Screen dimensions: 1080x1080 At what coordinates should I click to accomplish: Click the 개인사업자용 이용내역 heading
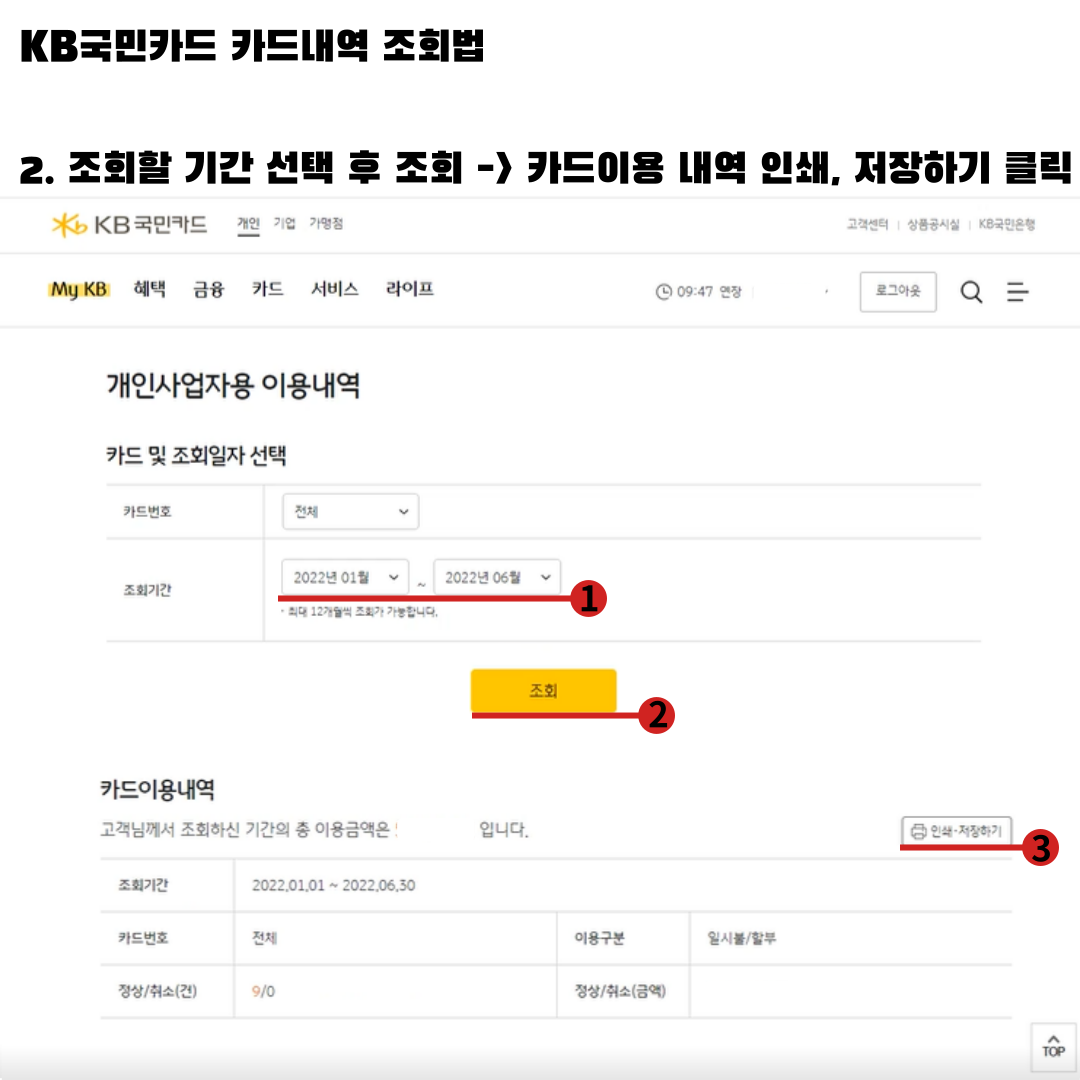(x=233, y=385)
